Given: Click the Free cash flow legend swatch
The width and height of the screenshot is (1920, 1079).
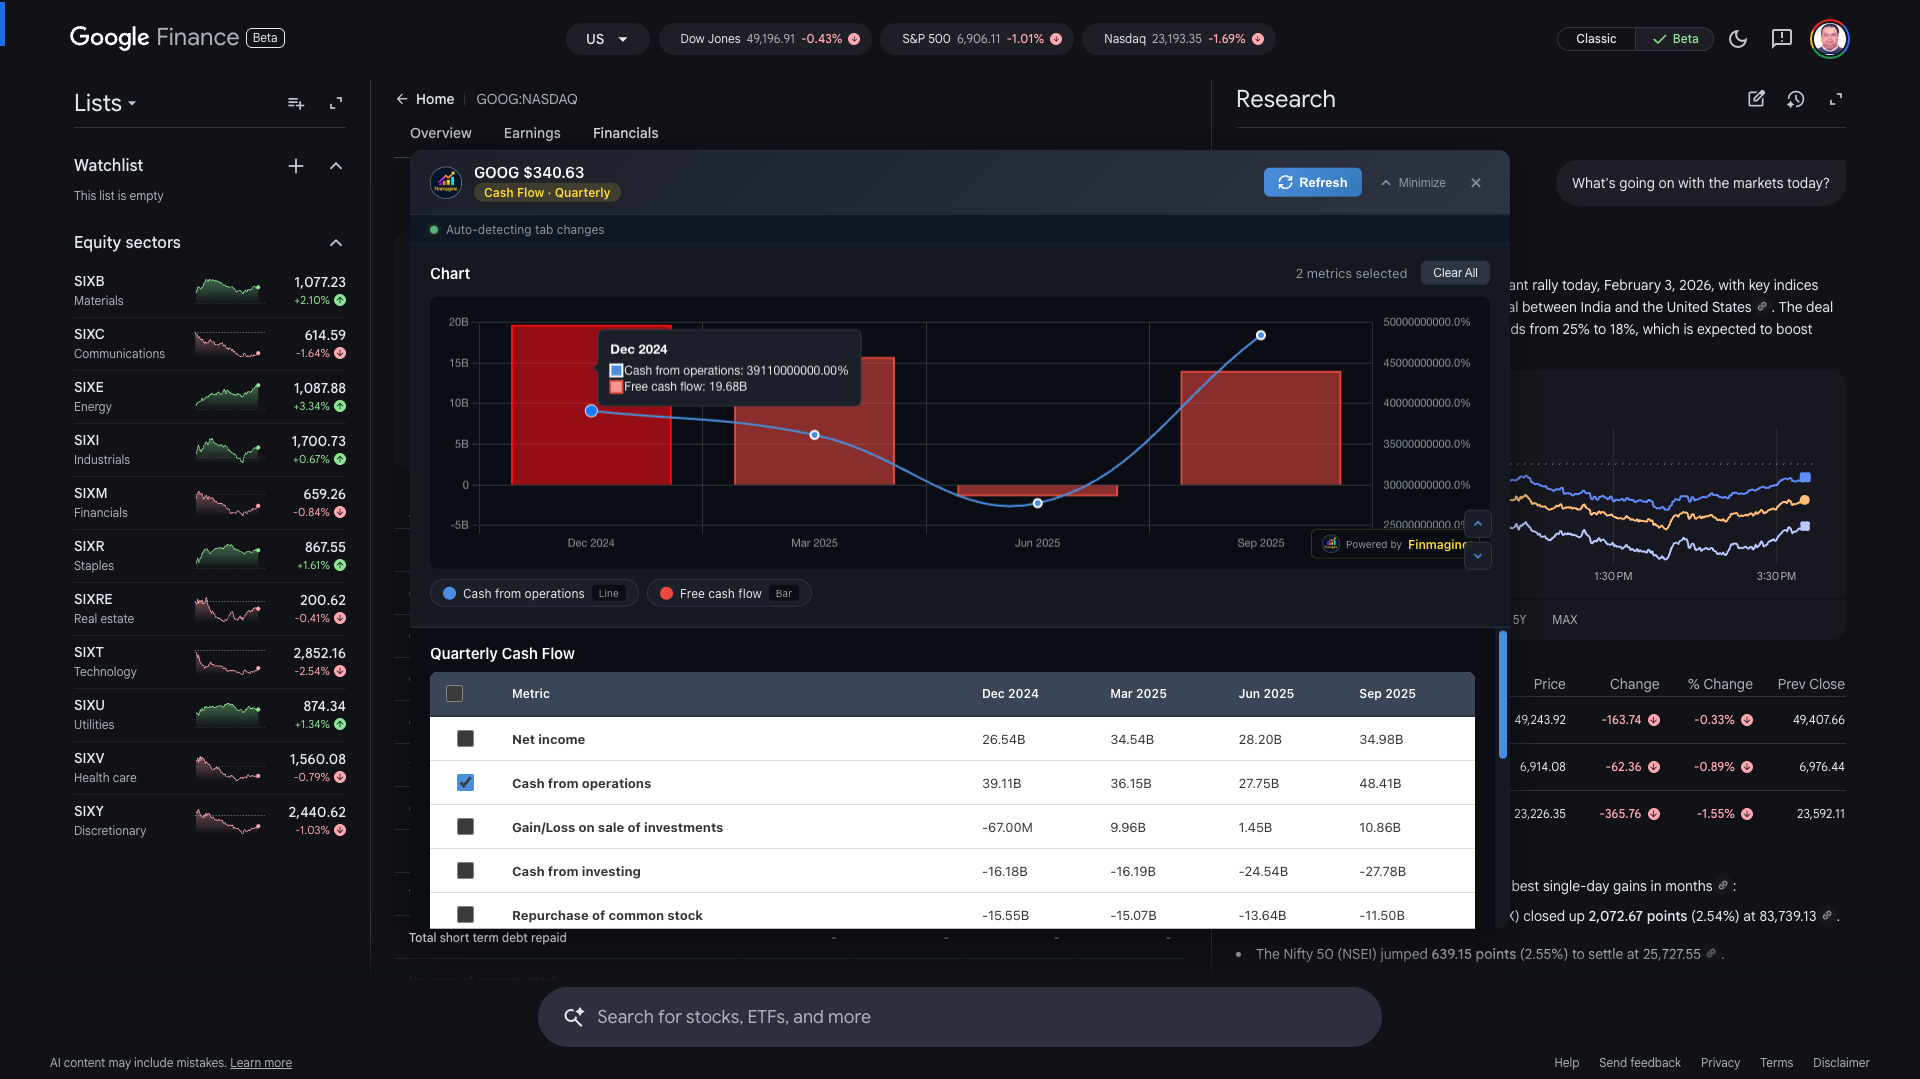Looking at the screenshot, I should (x=667, y=594).
